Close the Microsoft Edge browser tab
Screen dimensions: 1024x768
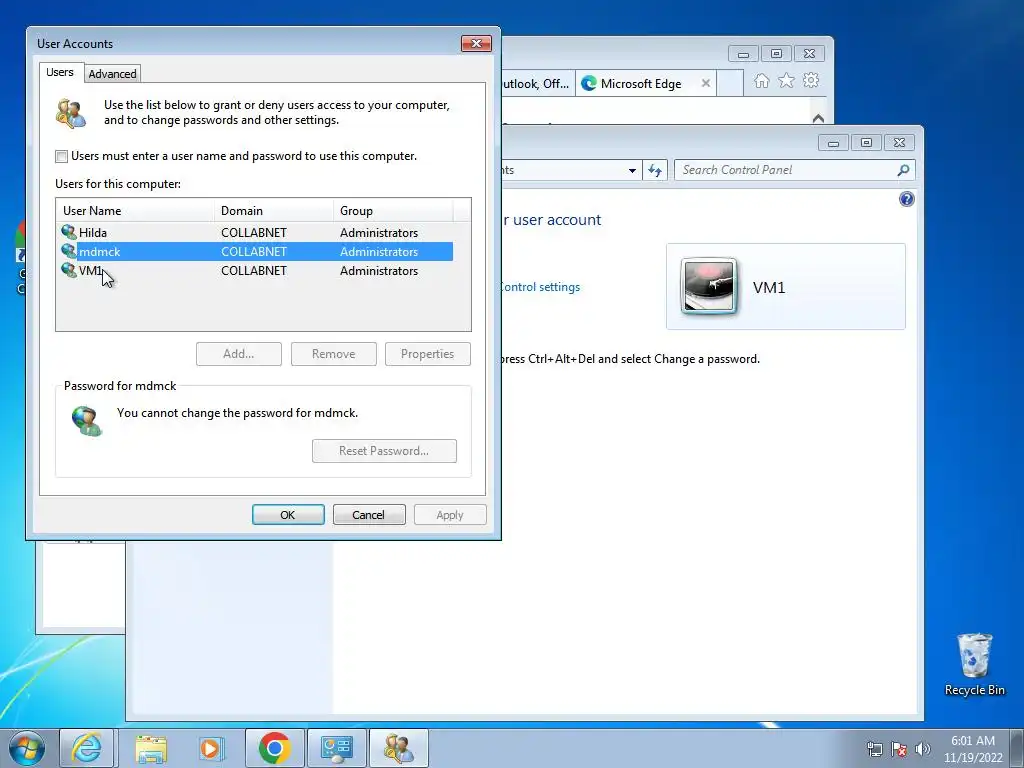tap(705, 84)
